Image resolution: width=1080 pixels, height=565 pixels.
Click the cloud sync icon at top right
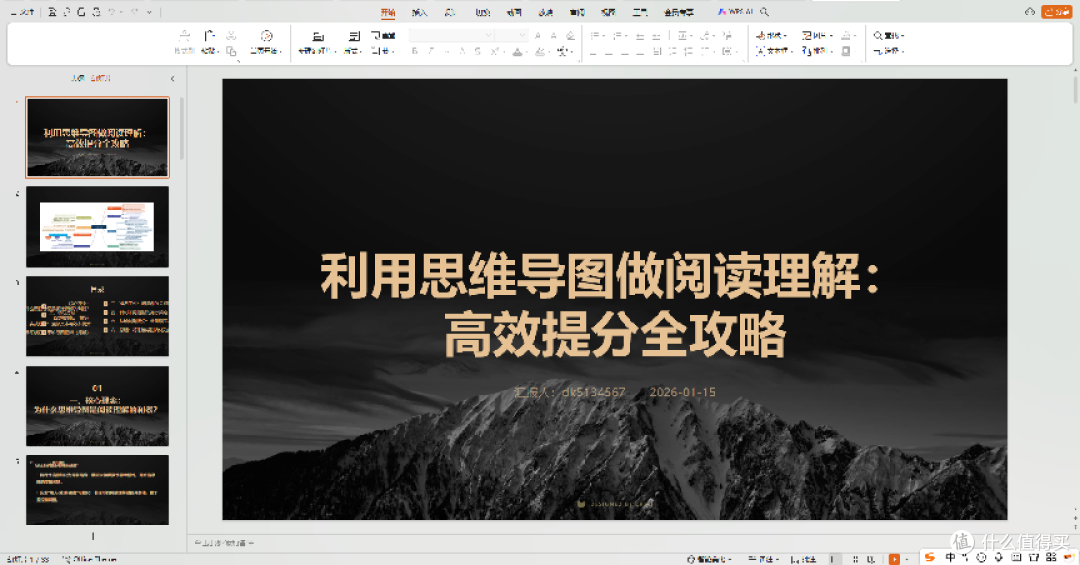coord(1030,12)
